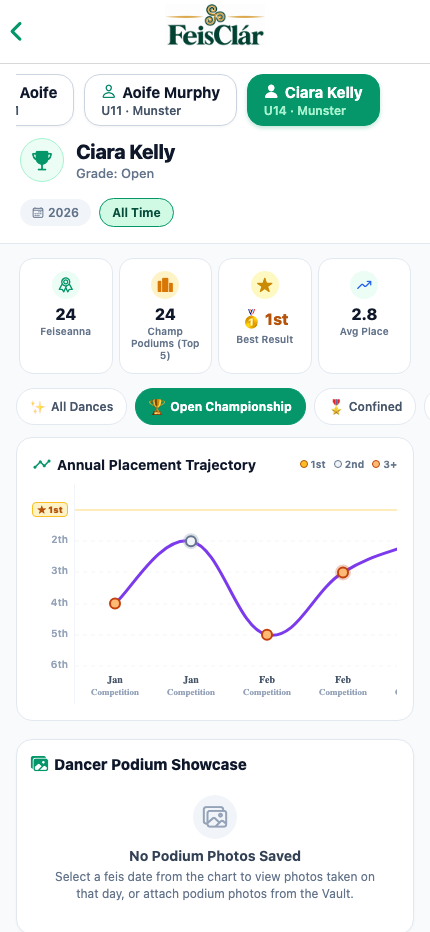Click the 2.8 average place value
Screen dimensions: 430x932
[x=364, y=314]
